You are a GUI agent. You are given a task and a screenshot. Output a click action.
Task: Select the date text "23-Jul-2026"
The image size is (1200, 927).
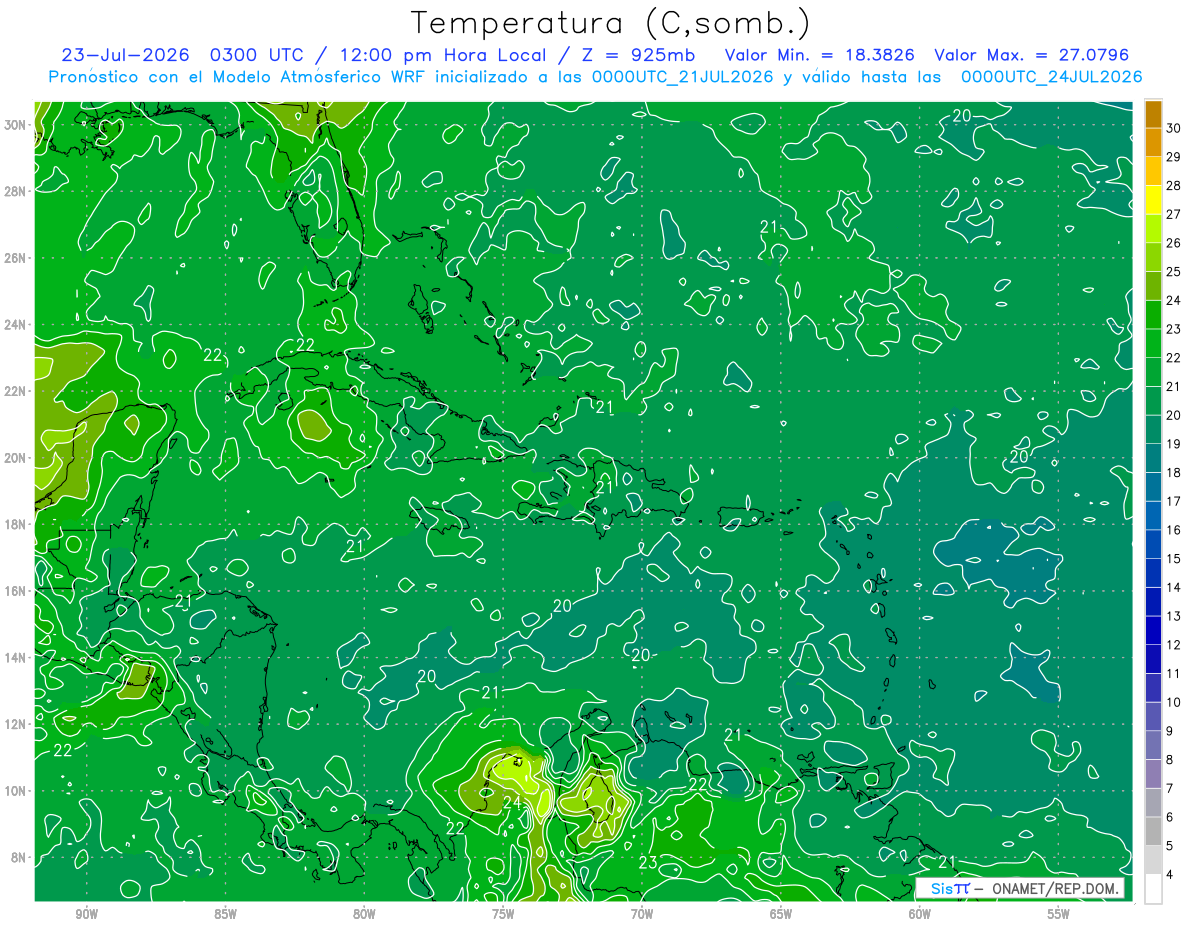click(125, 55)
